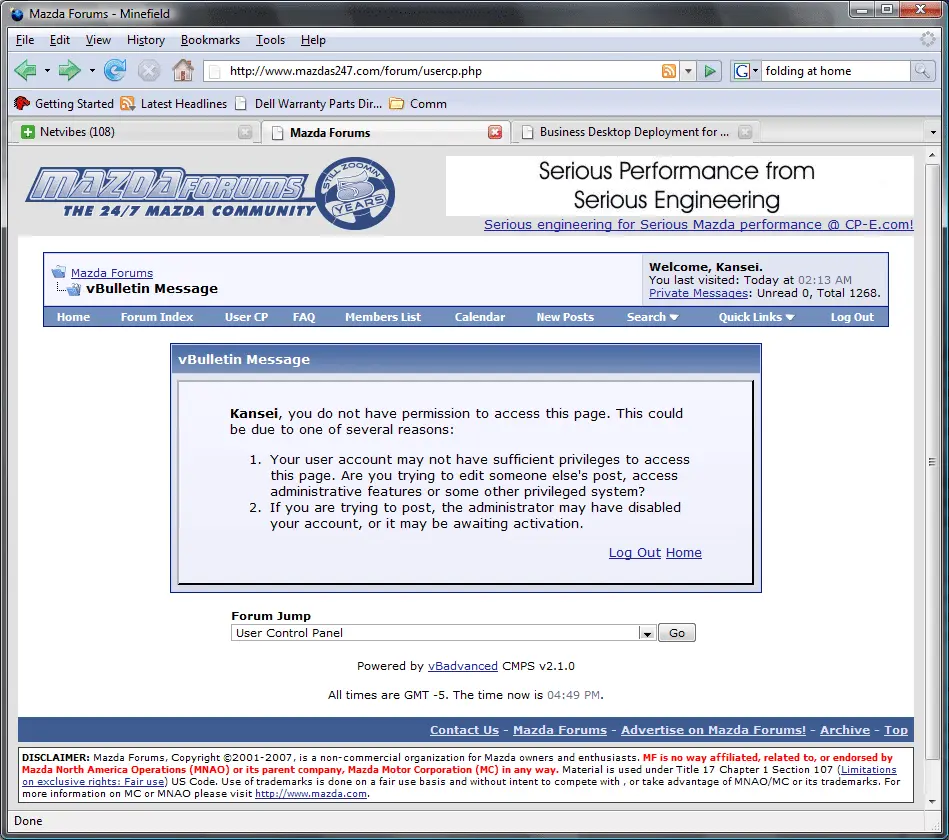Click the Google search engine icon

[741, 71]
